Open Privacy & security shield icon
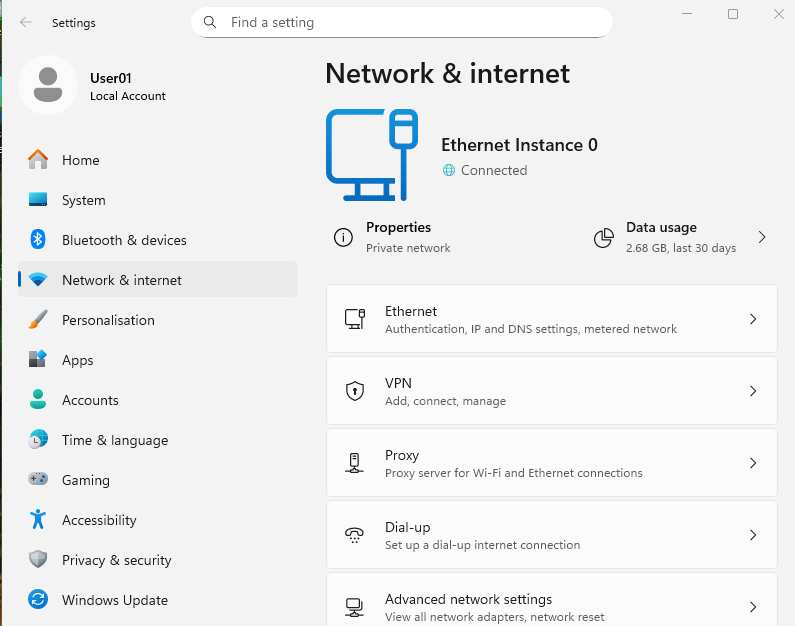The height and width of the screenshot is (626, 795). click(x=38, y=560)
